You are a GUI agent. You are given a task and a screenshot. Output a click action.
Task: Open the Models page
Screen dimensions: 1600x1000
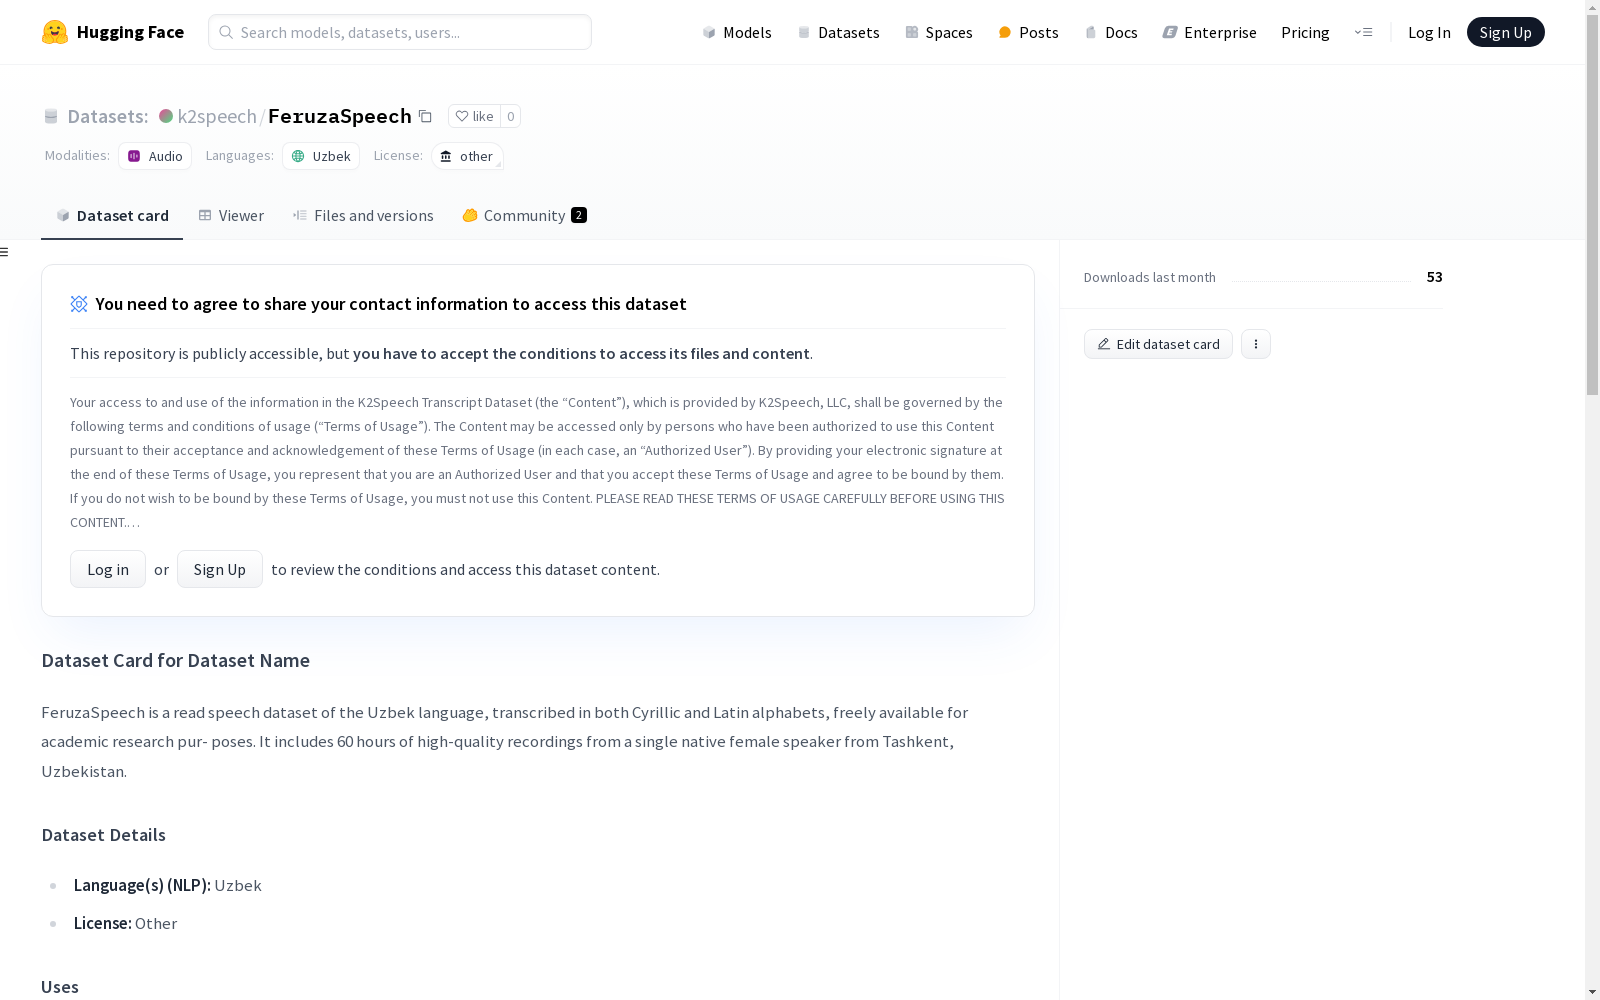(x=737, y=32)
